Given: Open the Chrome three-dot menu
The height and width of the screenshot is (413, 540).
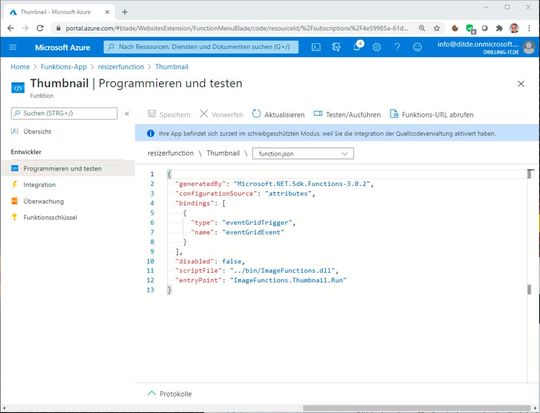Looking at the screenshot, I should (x=529, y=28).
